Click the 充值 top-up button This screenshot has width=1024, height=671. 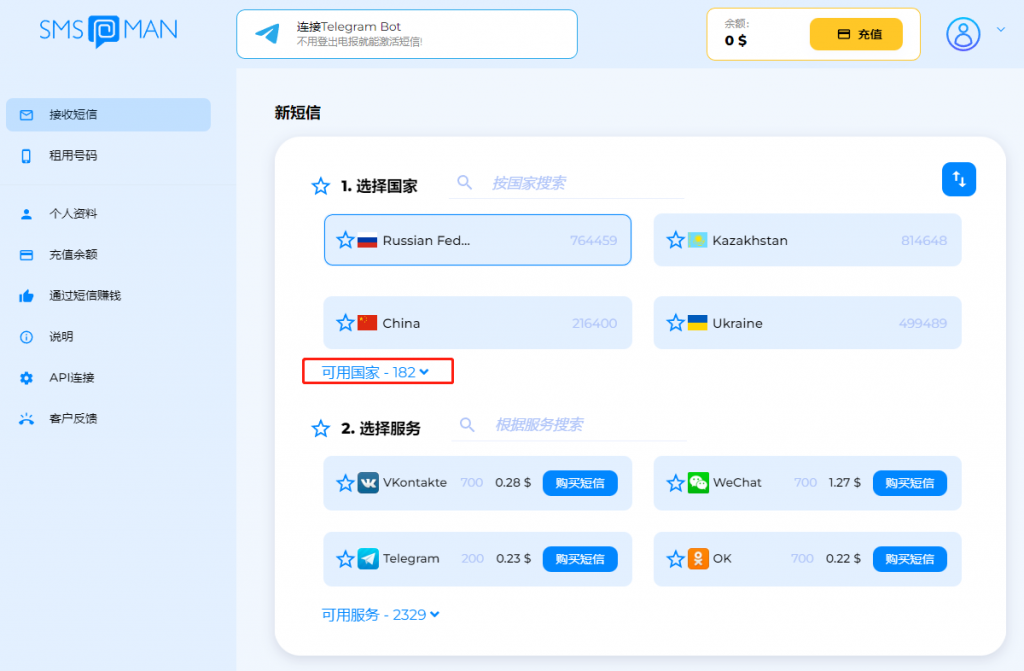[856, 34]
